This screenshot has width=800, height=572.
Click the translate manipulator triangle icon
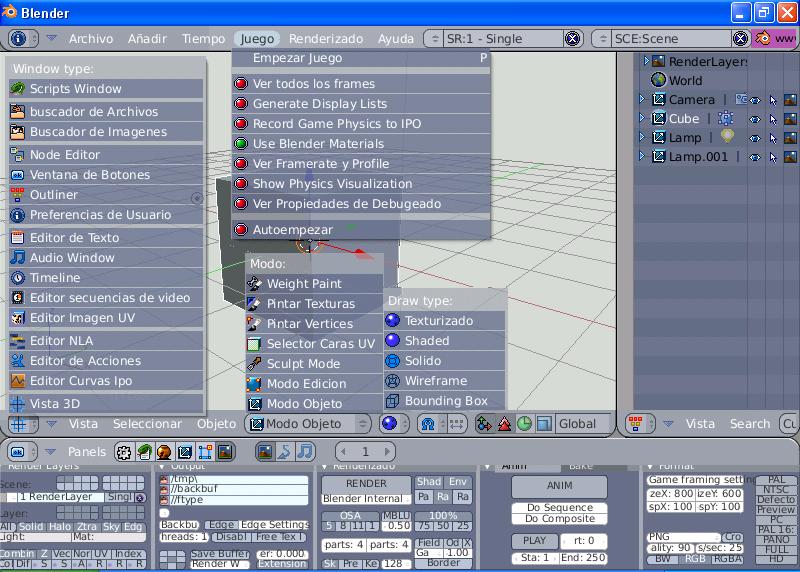[505, 424]
